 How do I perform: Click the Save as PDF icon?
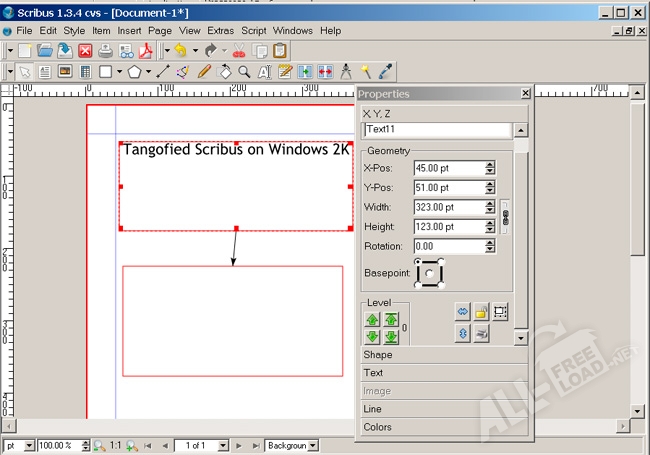(x=145, y=50)
